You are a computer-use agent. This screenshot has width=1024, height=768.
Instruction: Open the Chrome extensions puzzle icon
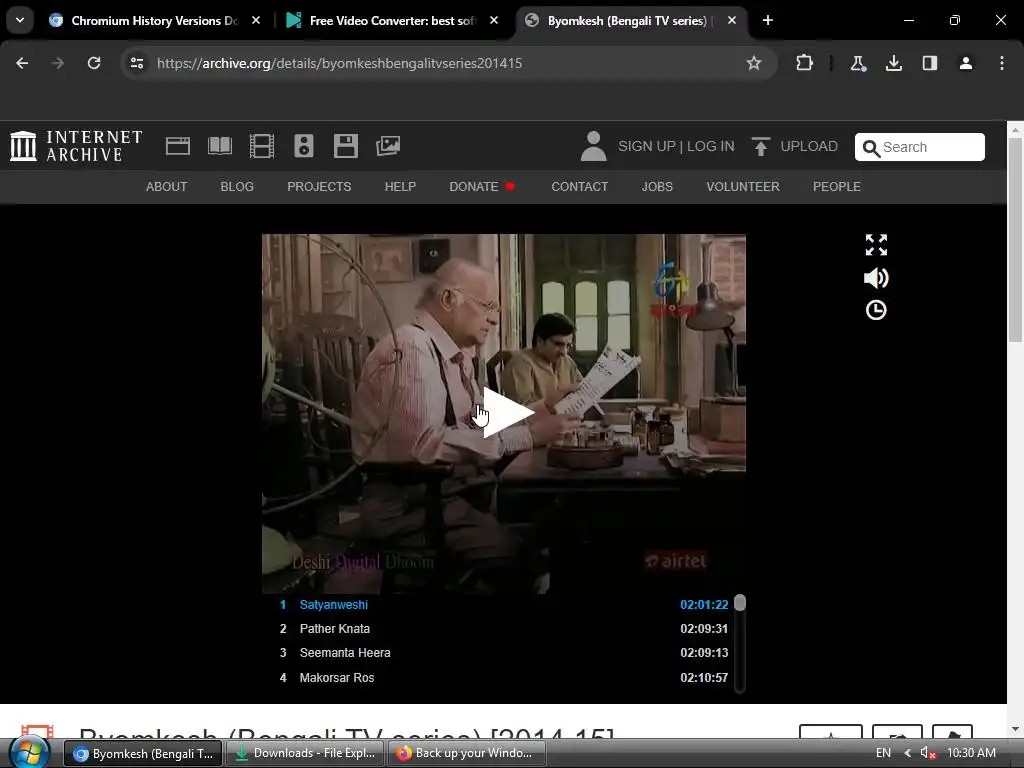[x=805, y=63]
